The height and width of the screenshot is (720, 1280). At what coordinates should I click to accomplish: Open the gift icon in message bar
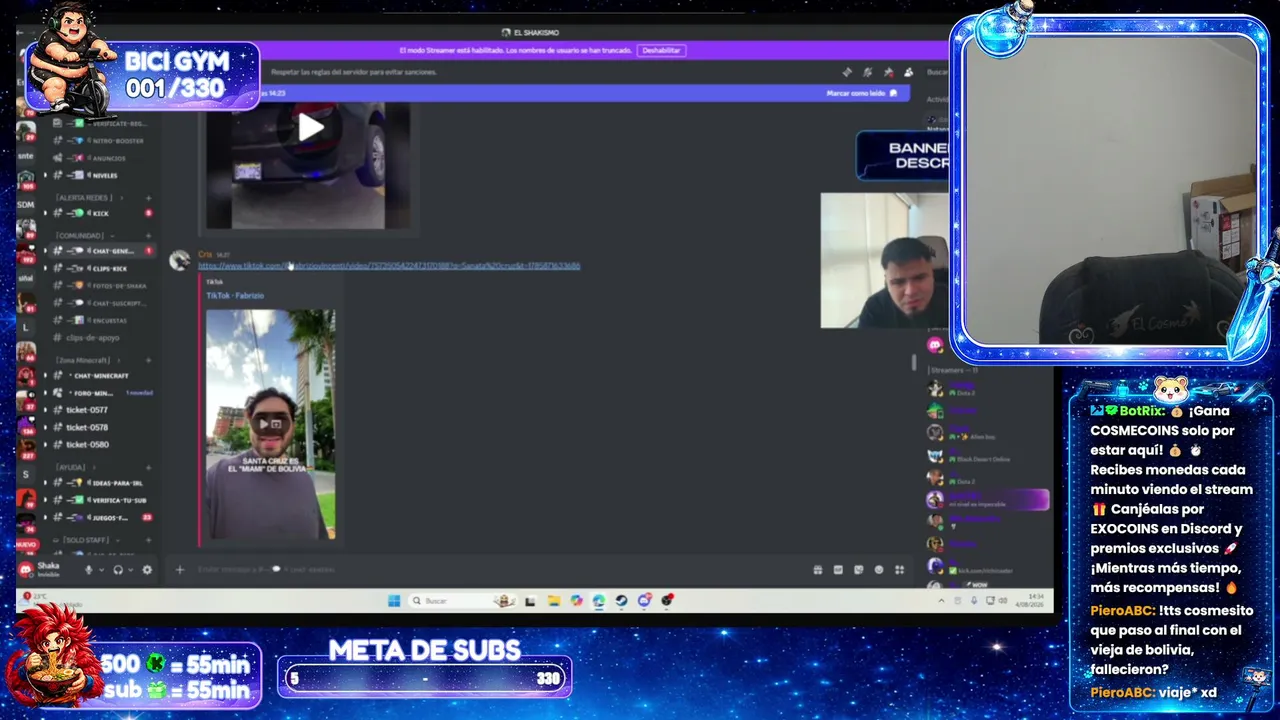(x=818, y=570)
